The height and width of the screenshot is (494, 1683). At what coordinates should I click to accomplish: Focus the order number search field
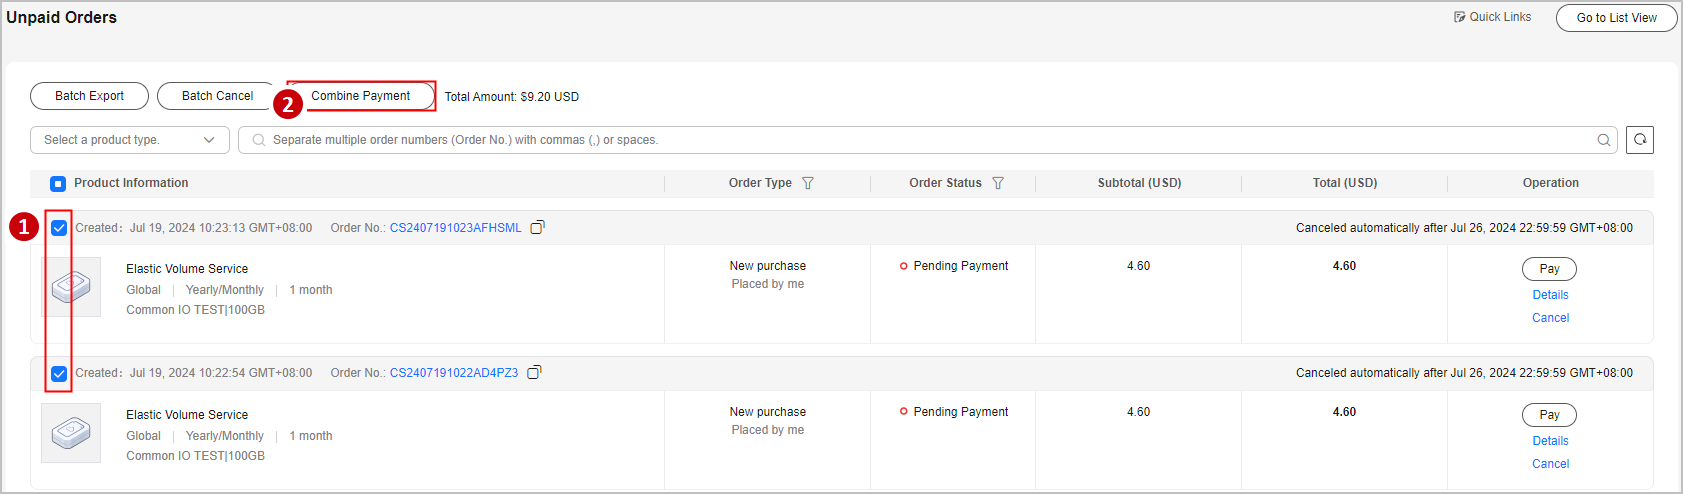[x=930, y=140]
